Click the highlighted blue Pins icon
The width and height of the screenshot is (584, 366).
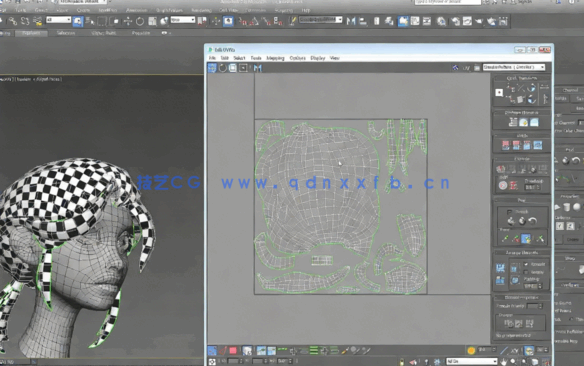(526, 239)
